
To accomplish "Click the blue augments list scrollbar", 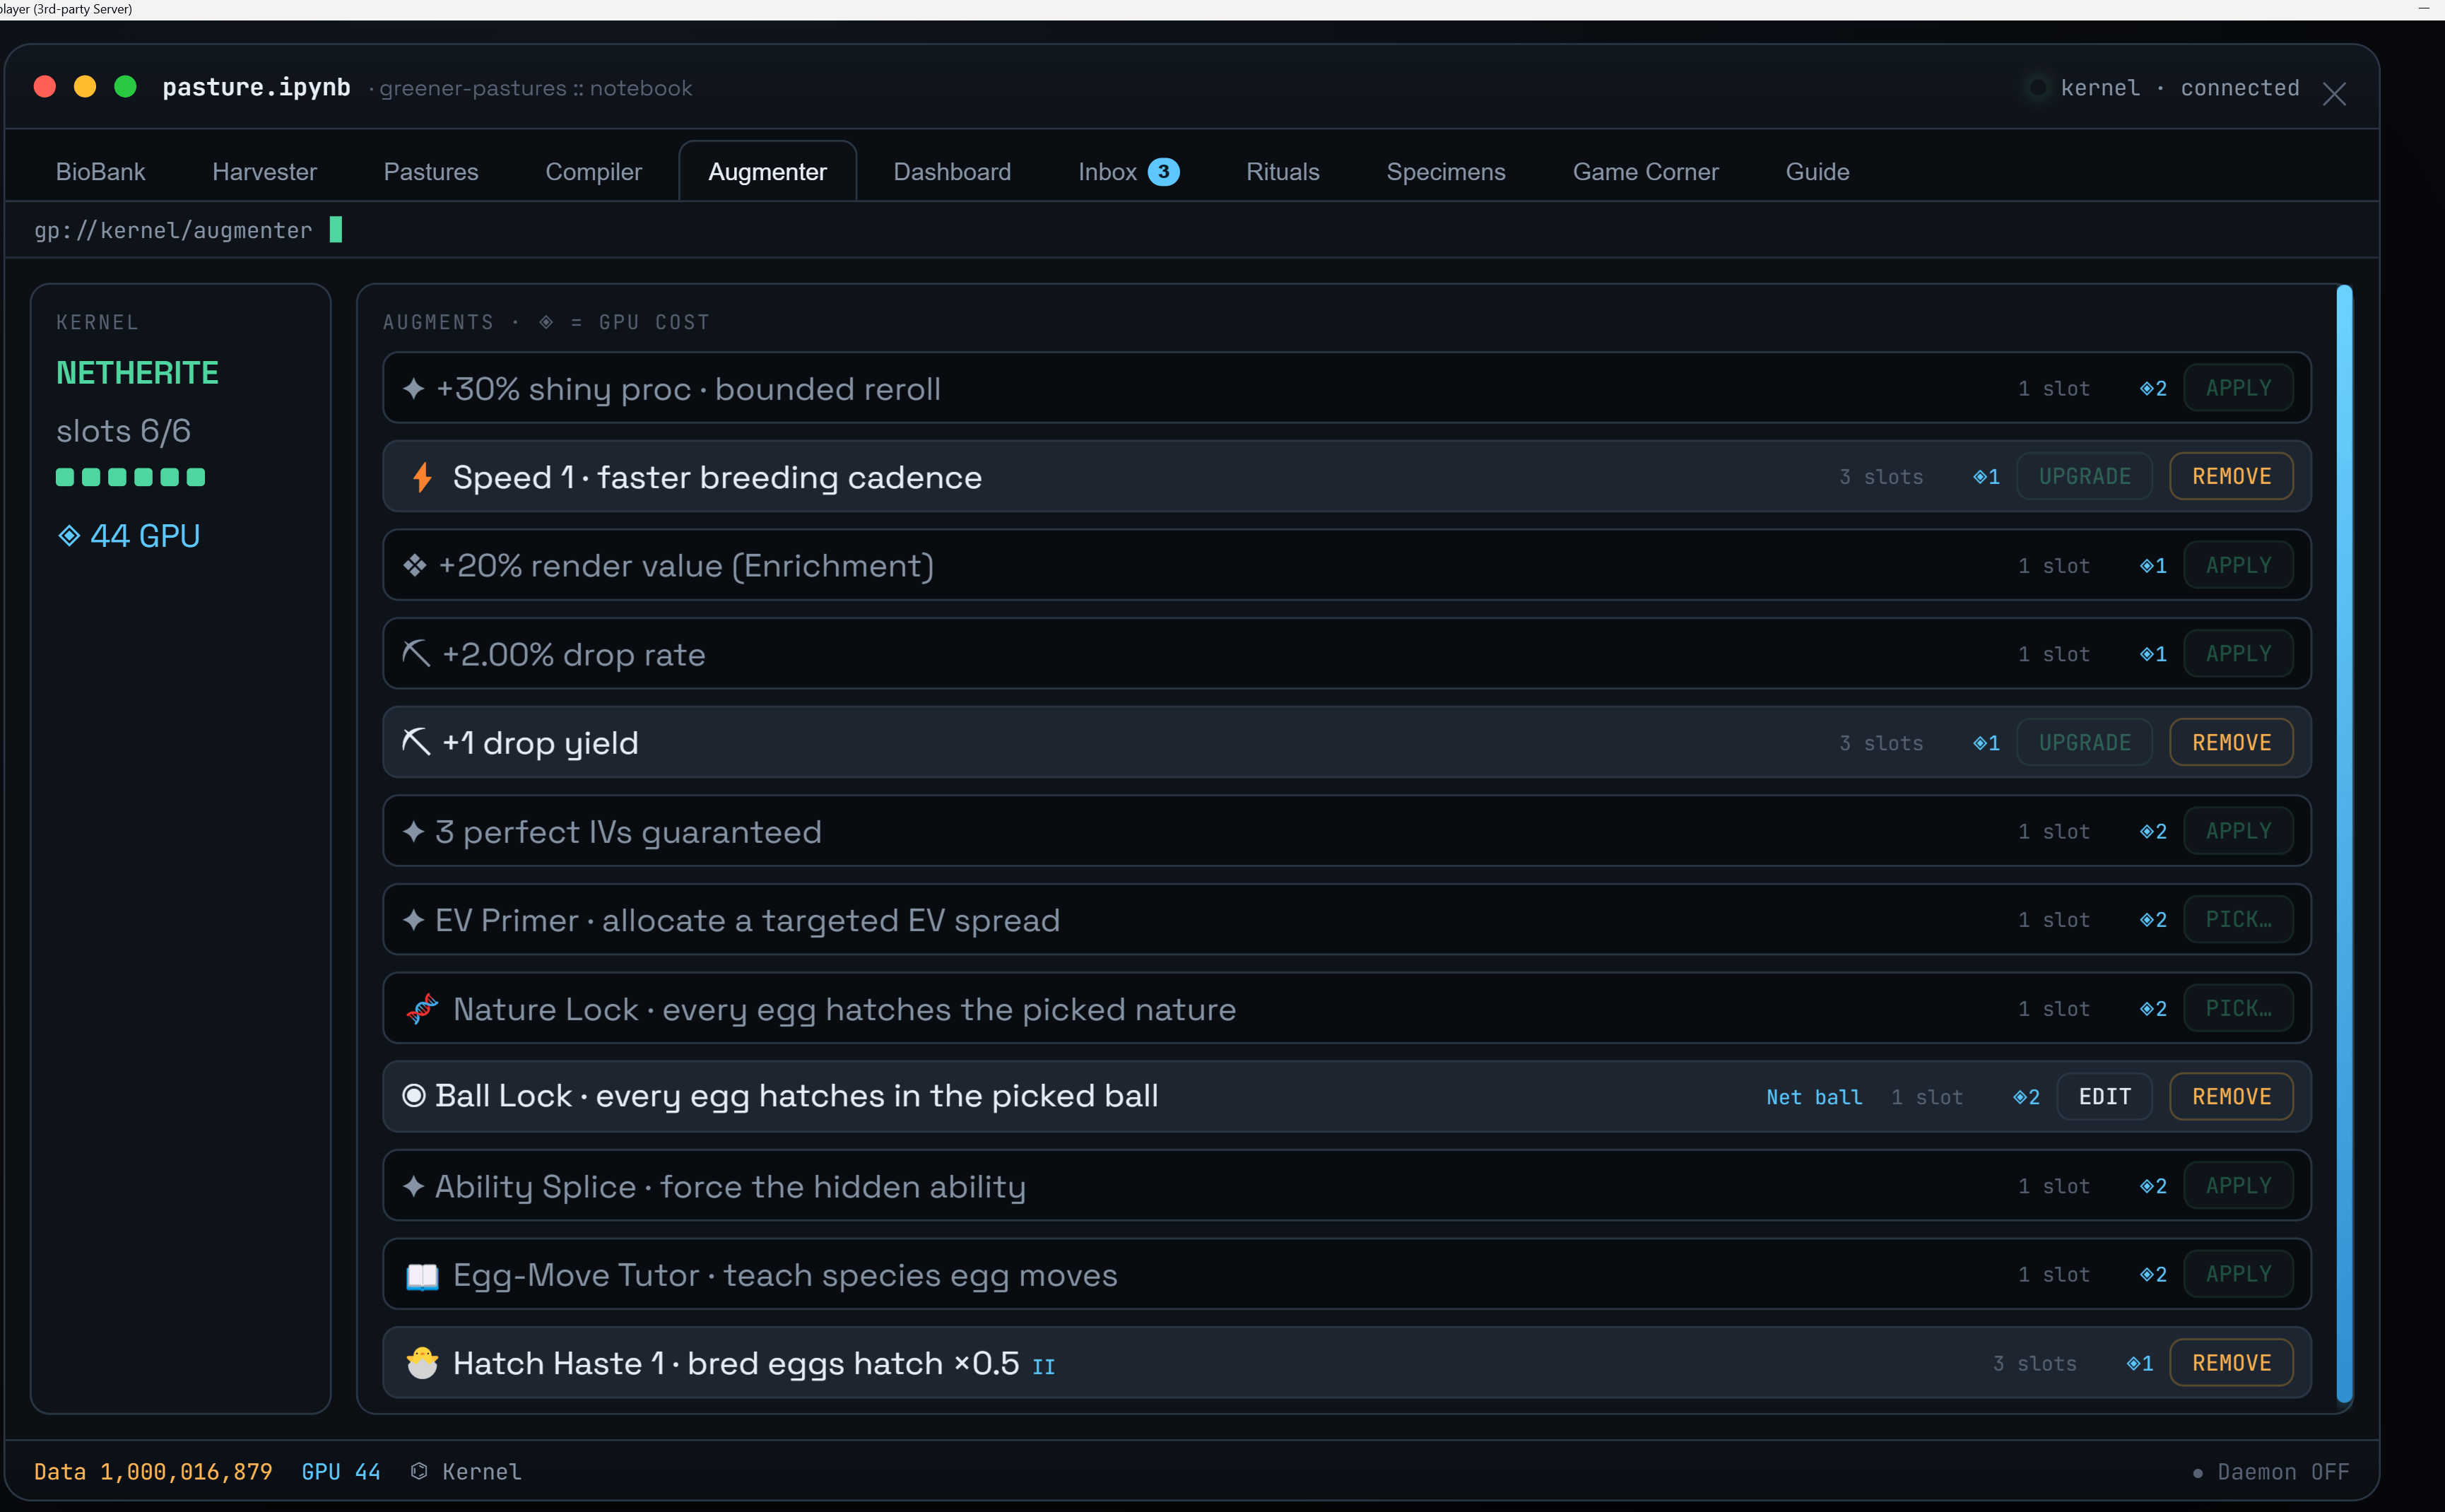I will pos(2344,844).
